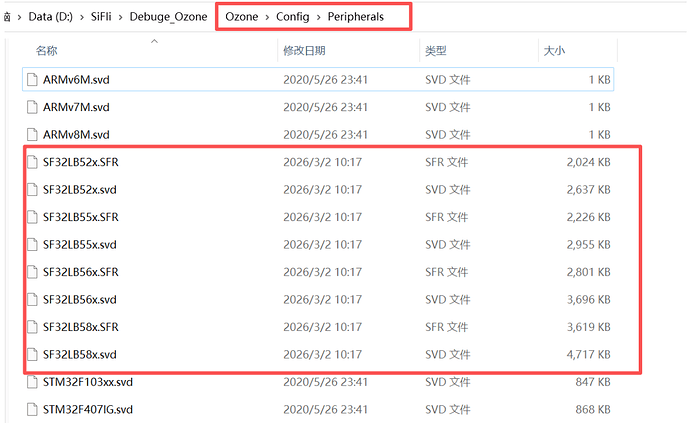Click size 847 KB of STM32F103xx.svd
Screen dimensions: 690x423
pyautogui.click(x=593, y=382)
